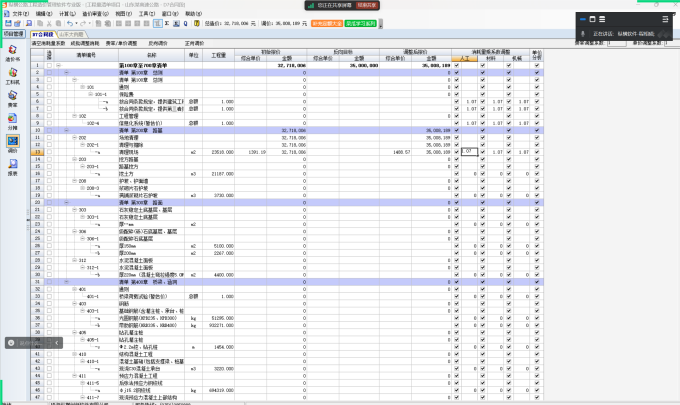The image size is (680, 405).
Task: Click the paste toolbar icon after scissors
Action: [x=58, y=23]
